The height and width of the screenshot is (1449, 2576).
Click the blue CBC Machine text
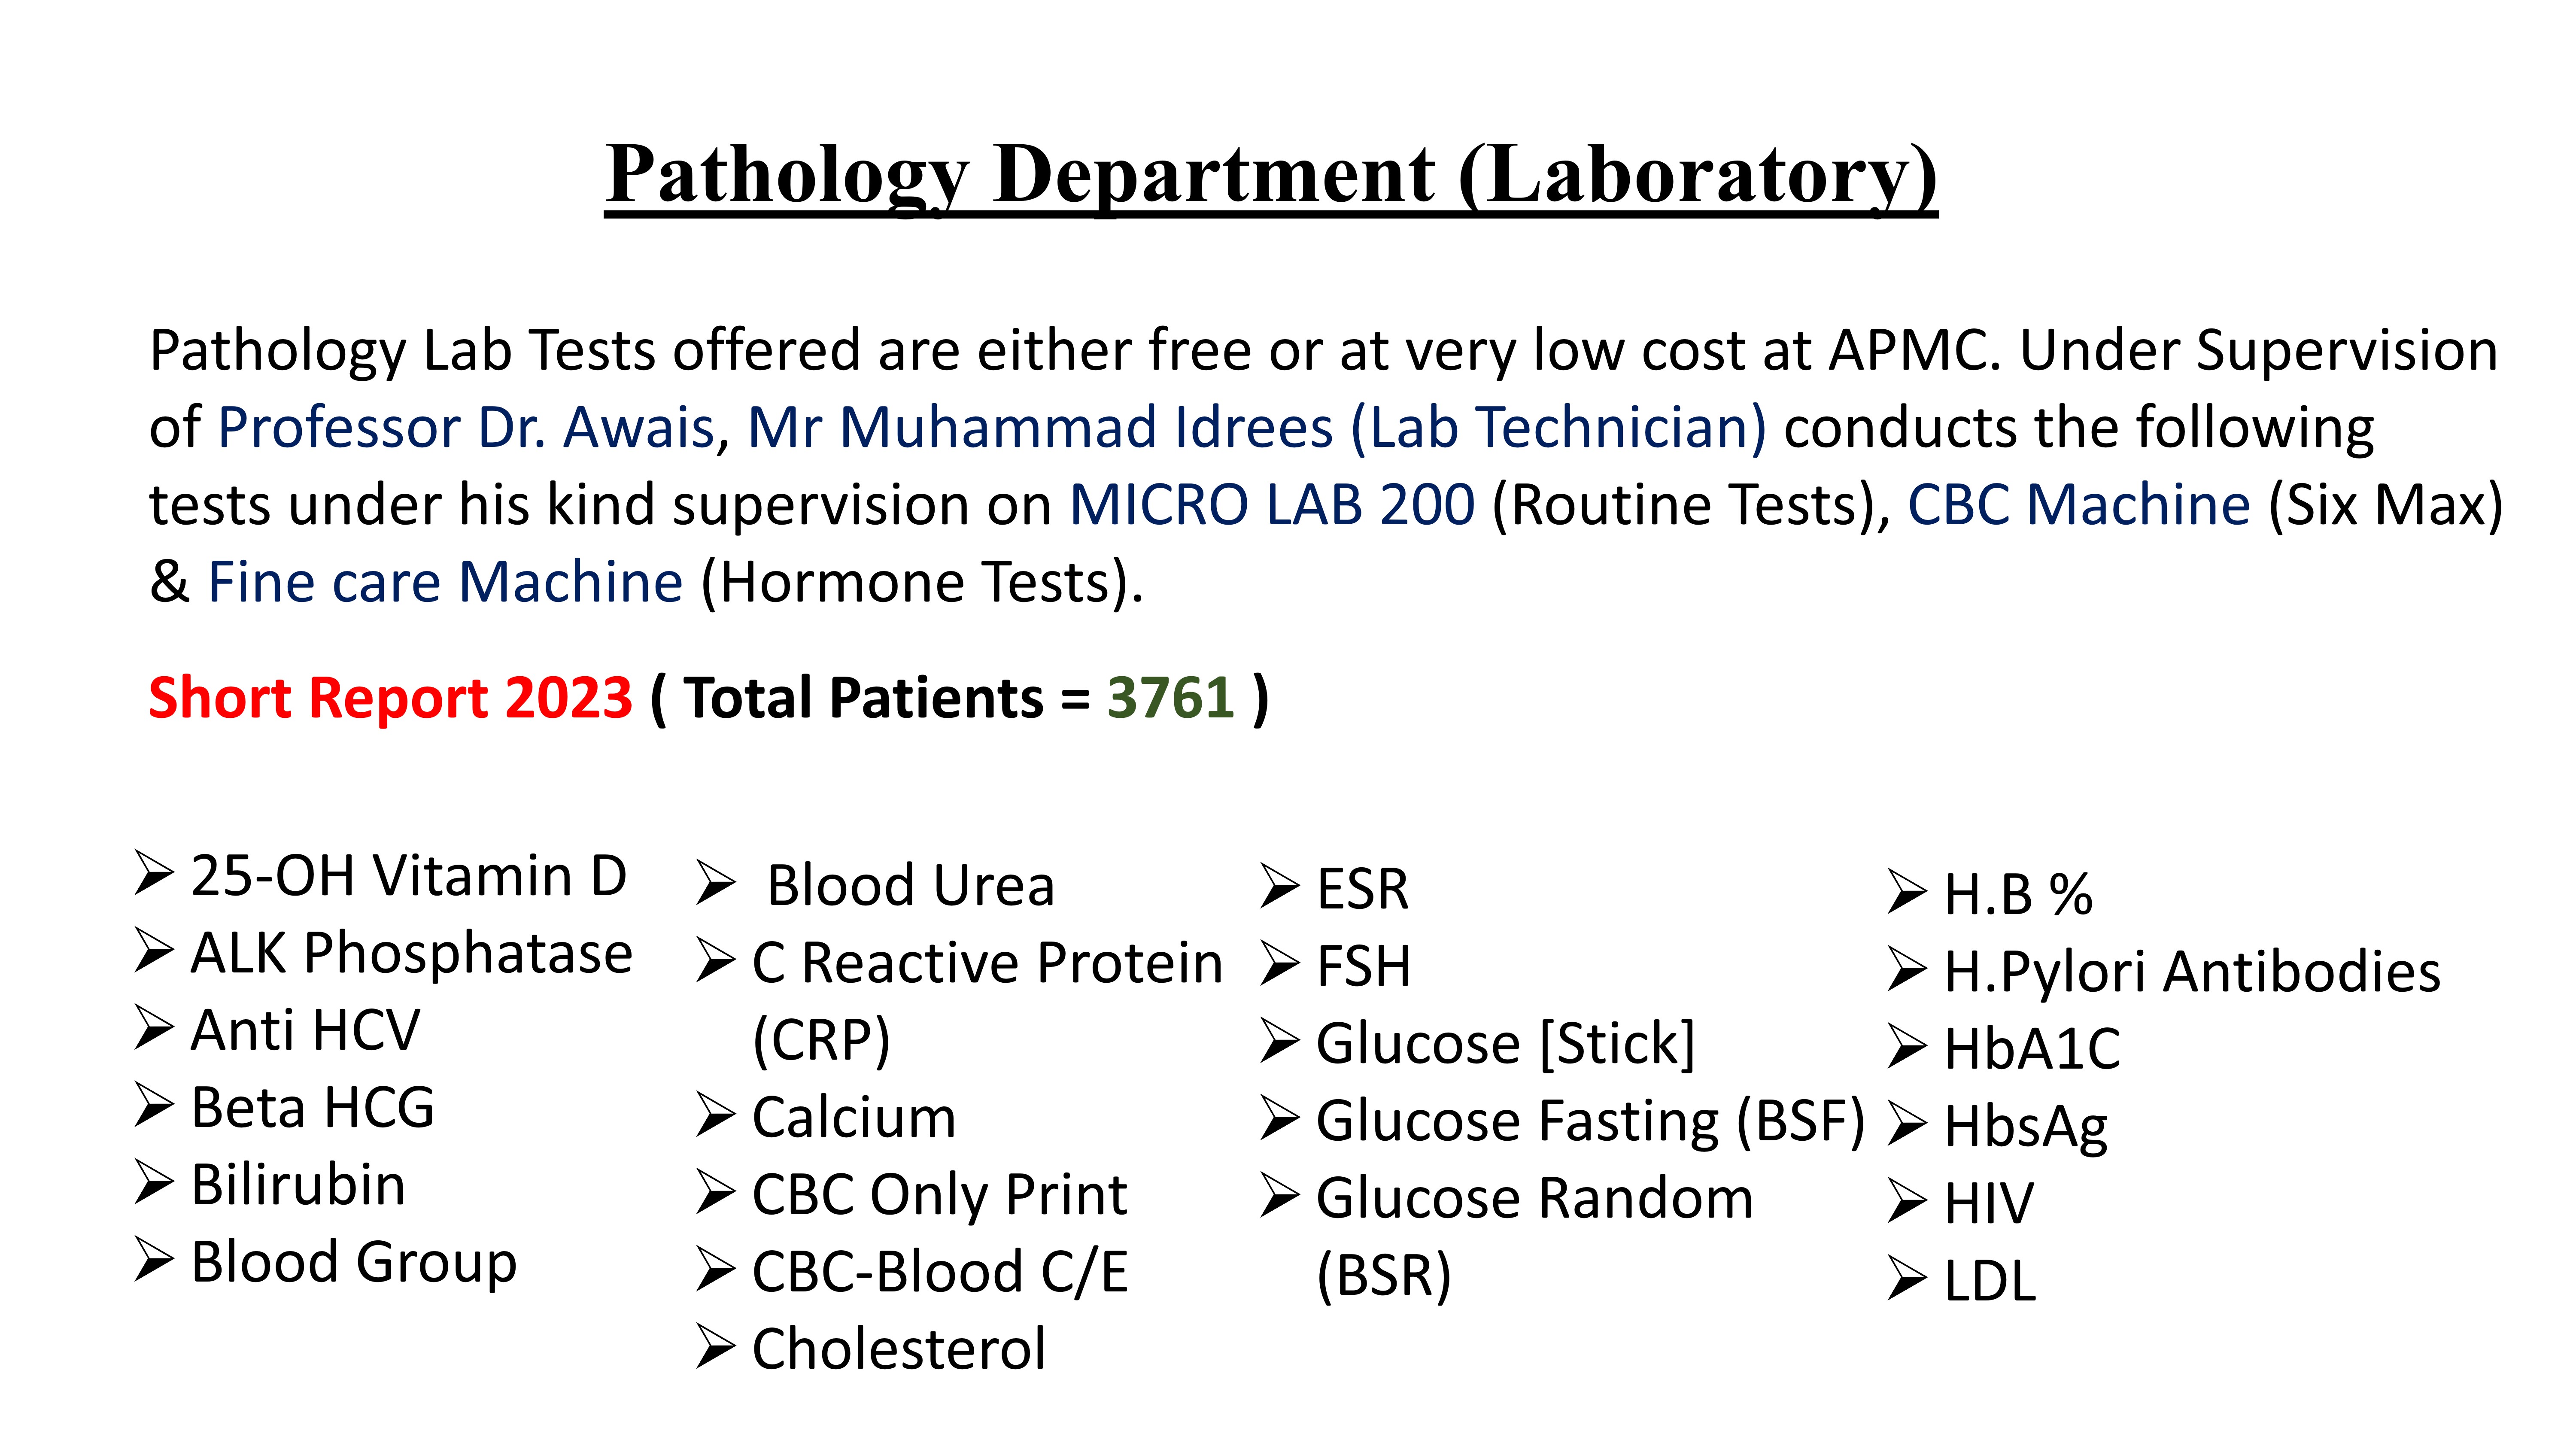(2078, 504)
